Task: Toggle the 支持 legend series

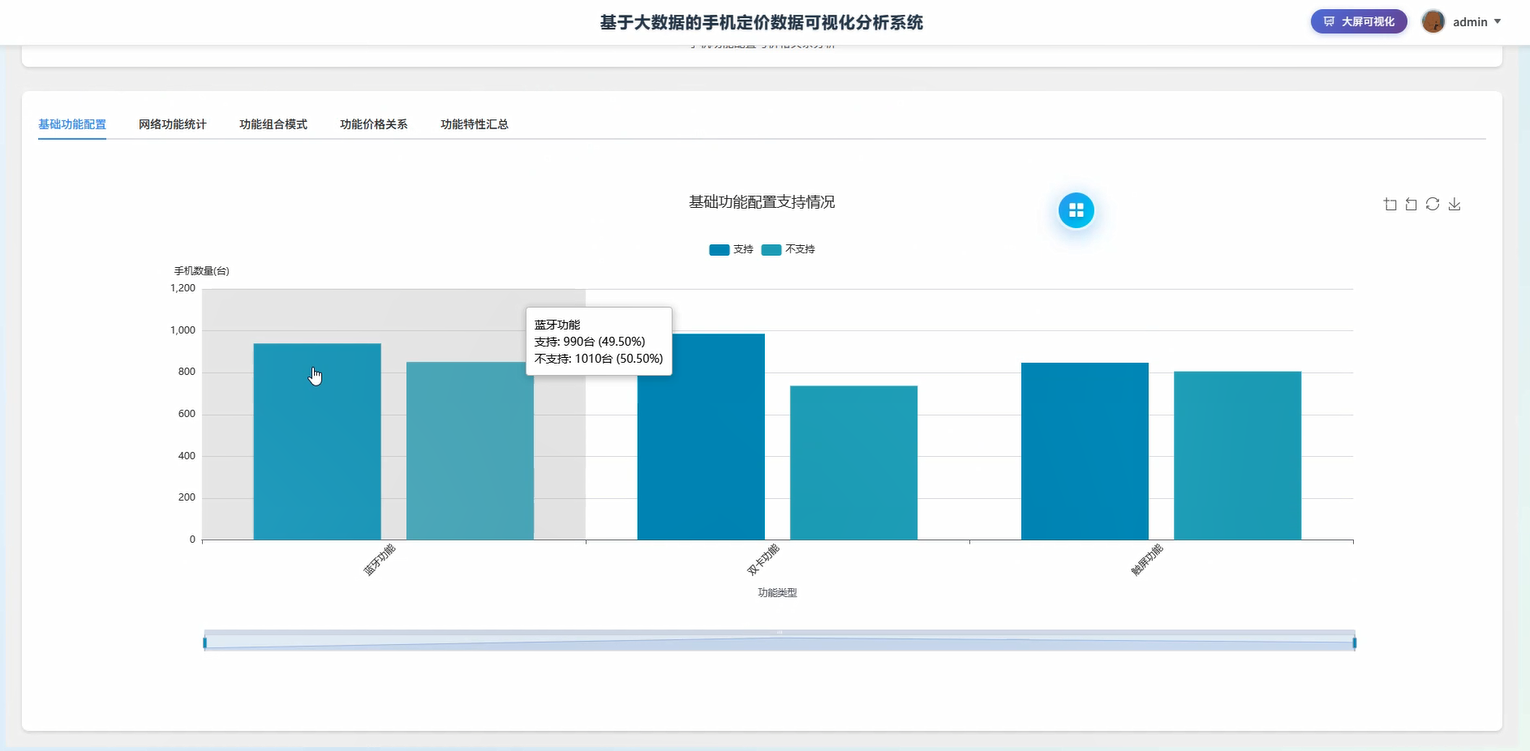Action: click(731, 249)
